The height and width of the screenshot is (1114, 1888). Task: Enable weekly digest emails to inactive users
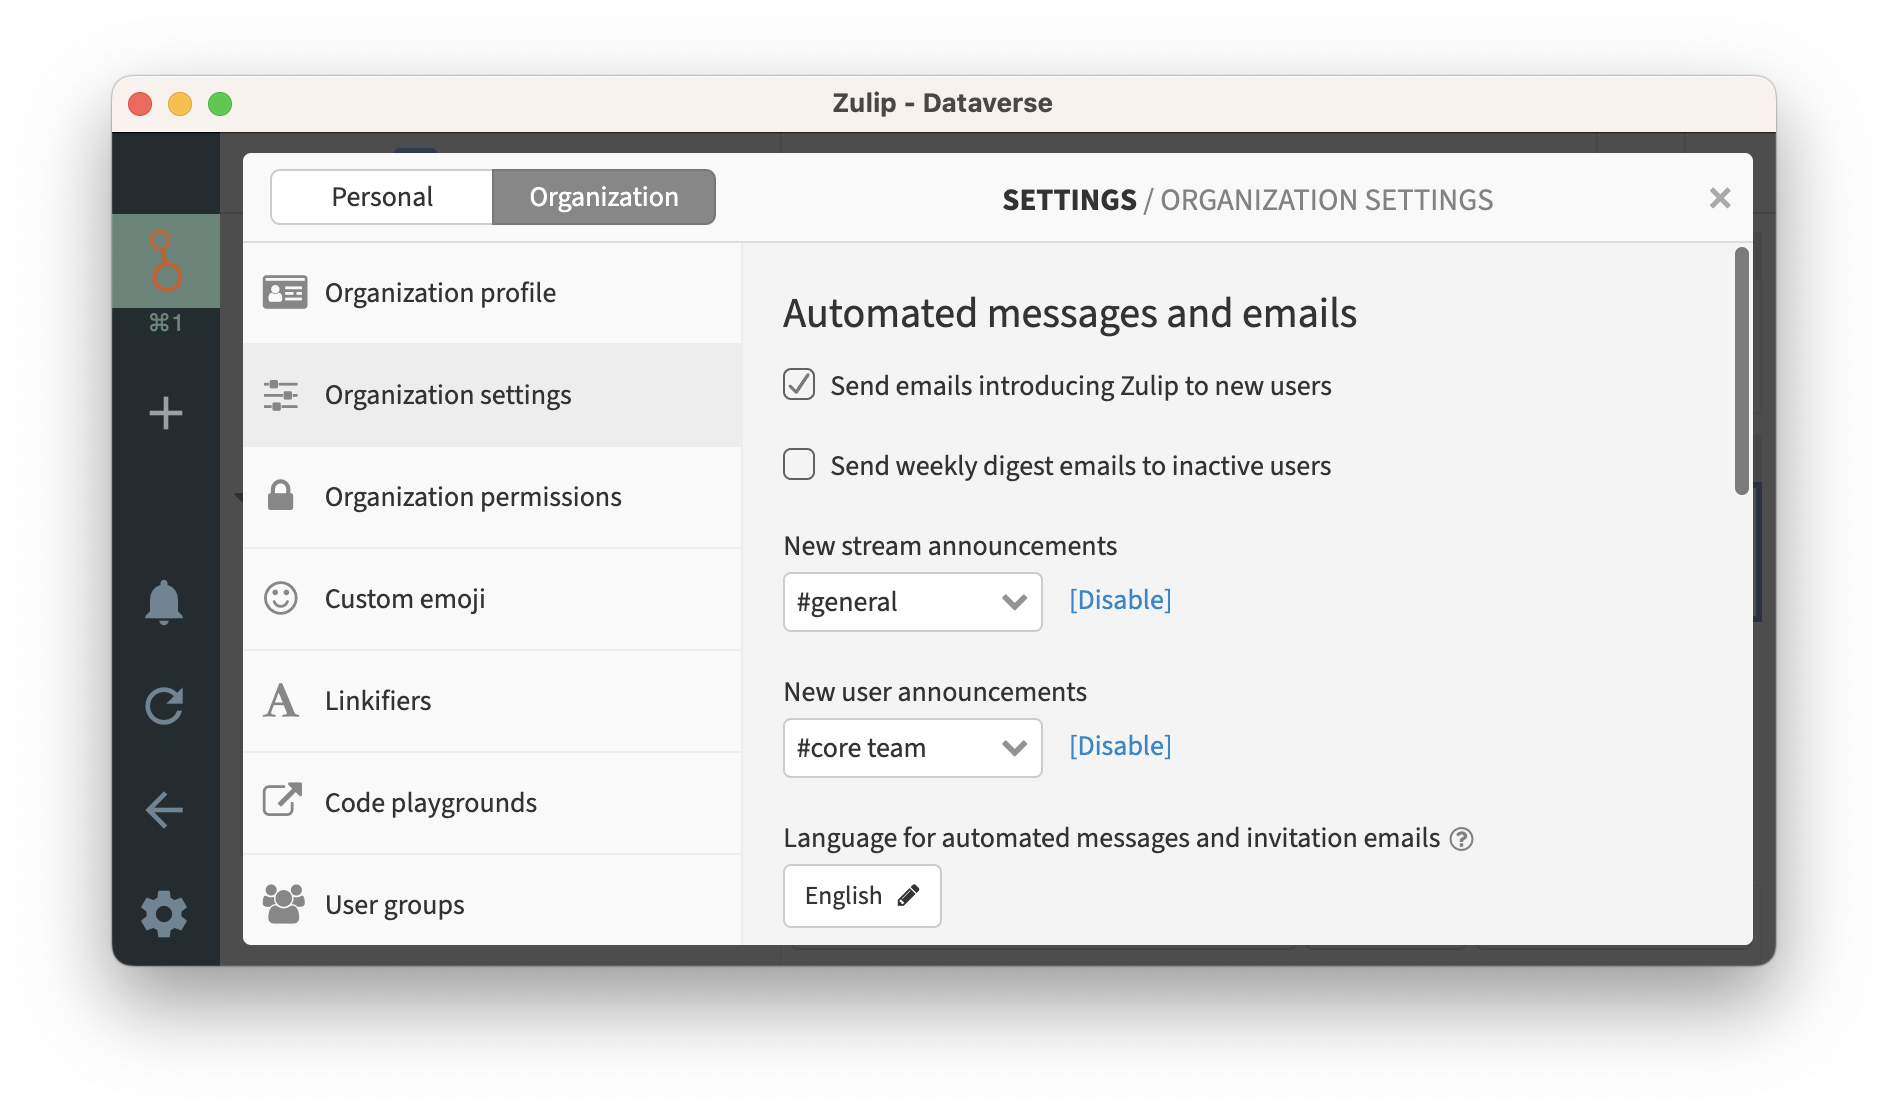point(799,465)
